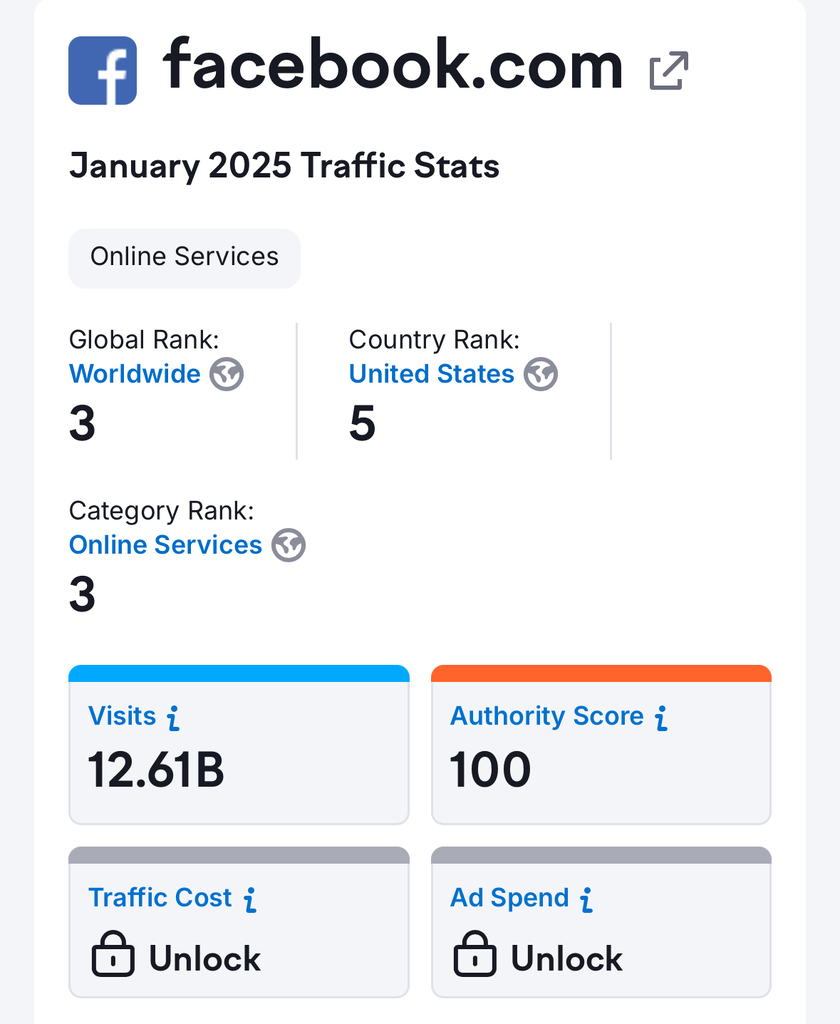Screen dimensions: 840x1024
Task: Open the Worldwide global rank link
Action: 135,374
